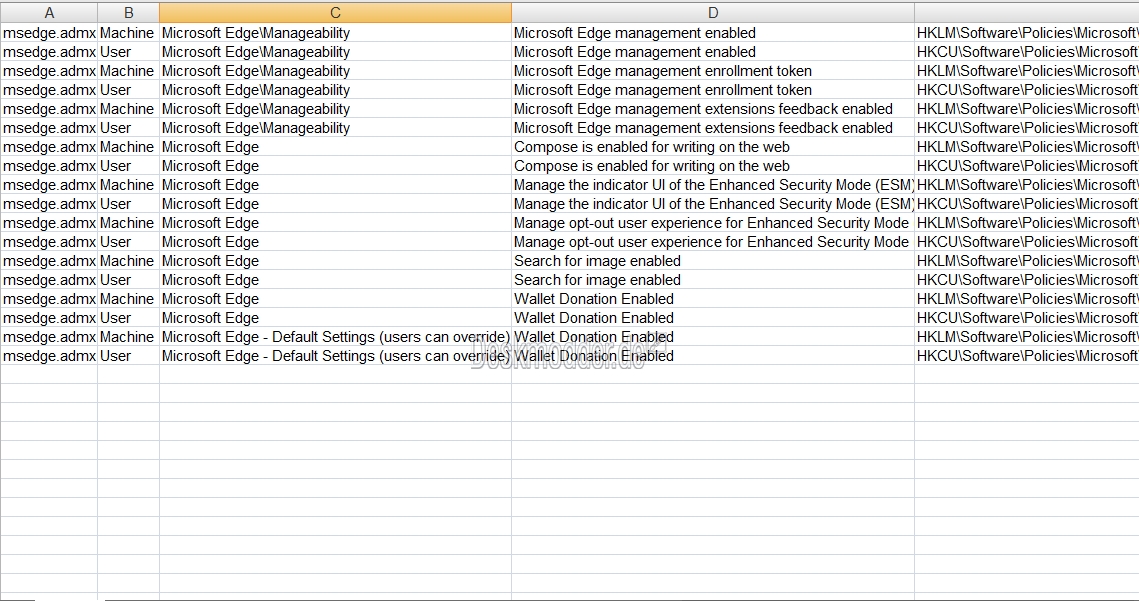
Task: Select HKCU registry cell in 'Manage opt-out' row
Action: click(x=1026, y=241)
